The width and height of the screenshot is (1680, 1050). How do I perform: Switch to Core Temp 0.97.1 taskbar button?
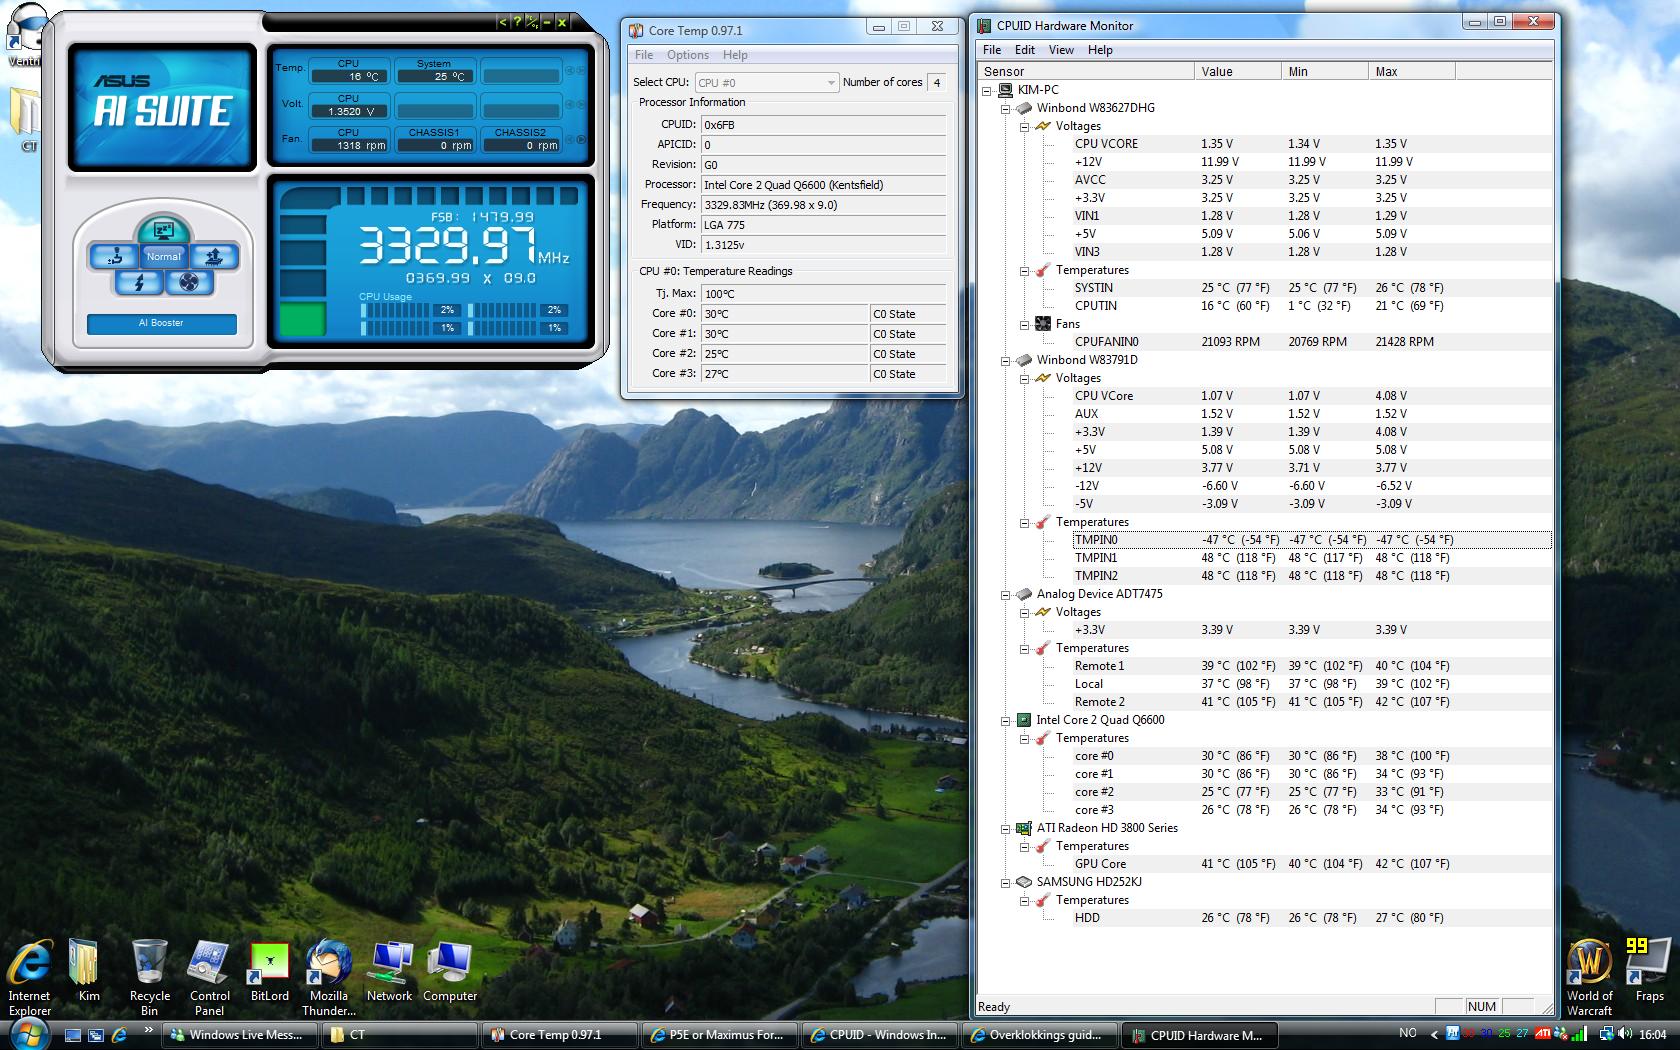pyautogui.click(x=560, y=1035)
